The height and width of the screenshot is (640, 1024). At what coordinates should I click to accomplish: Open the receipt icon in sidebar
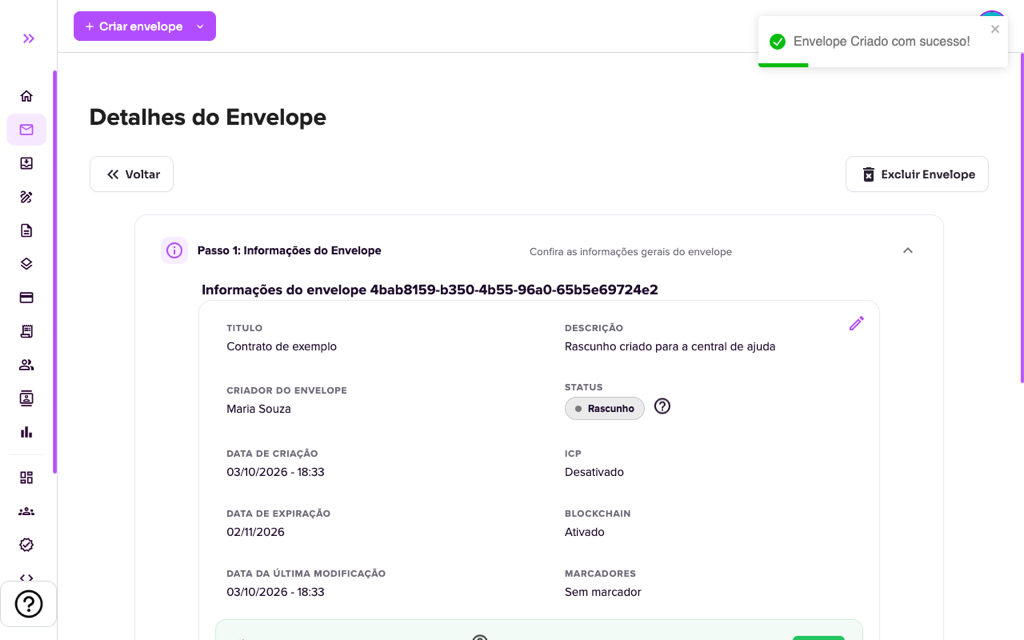(x=26, y=331)
